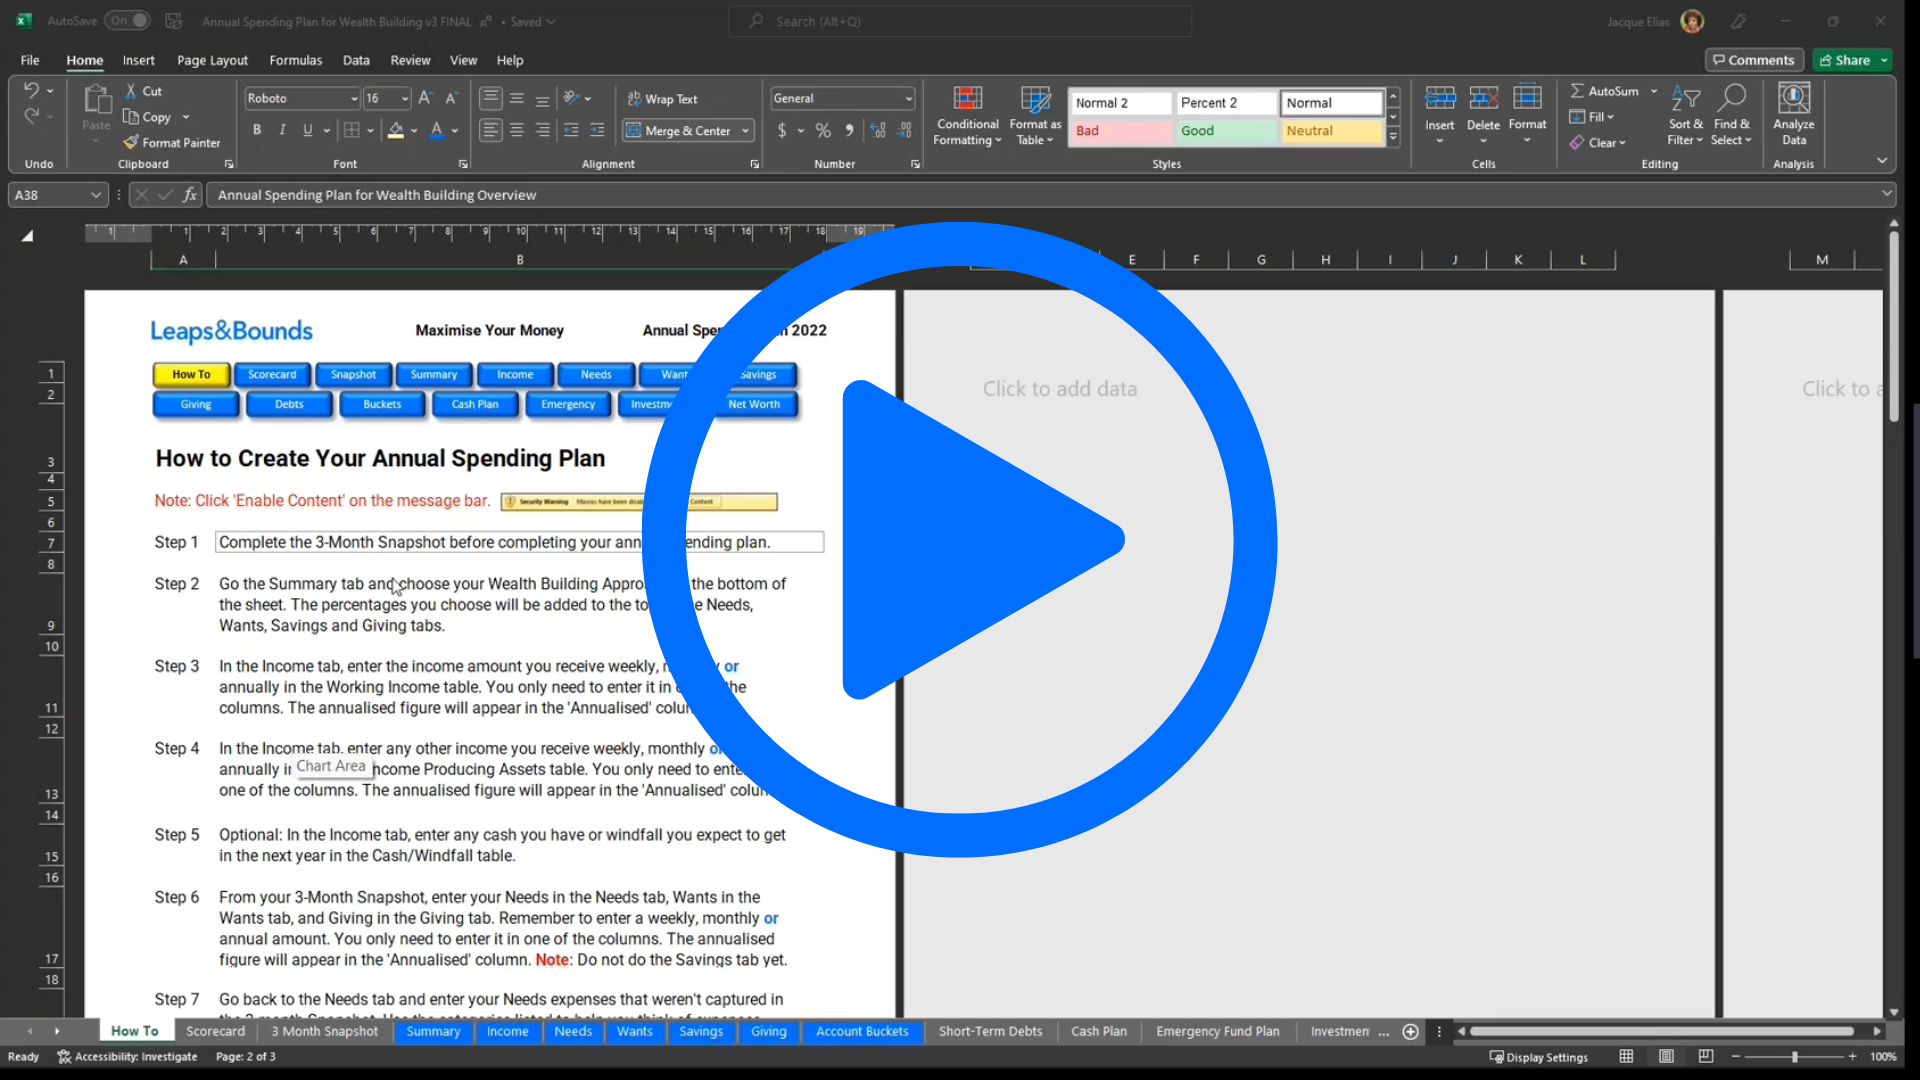Open the Page Layout ribbon tab

pos(212,60)
